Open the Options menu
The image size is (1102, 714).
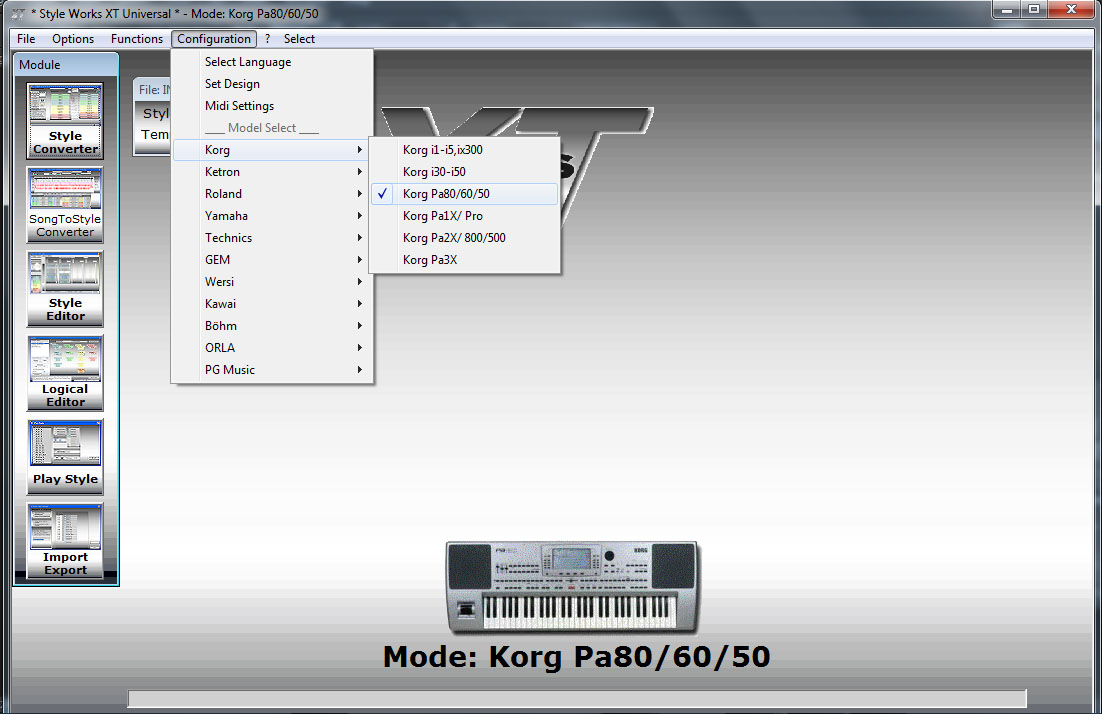coord(72,39)
